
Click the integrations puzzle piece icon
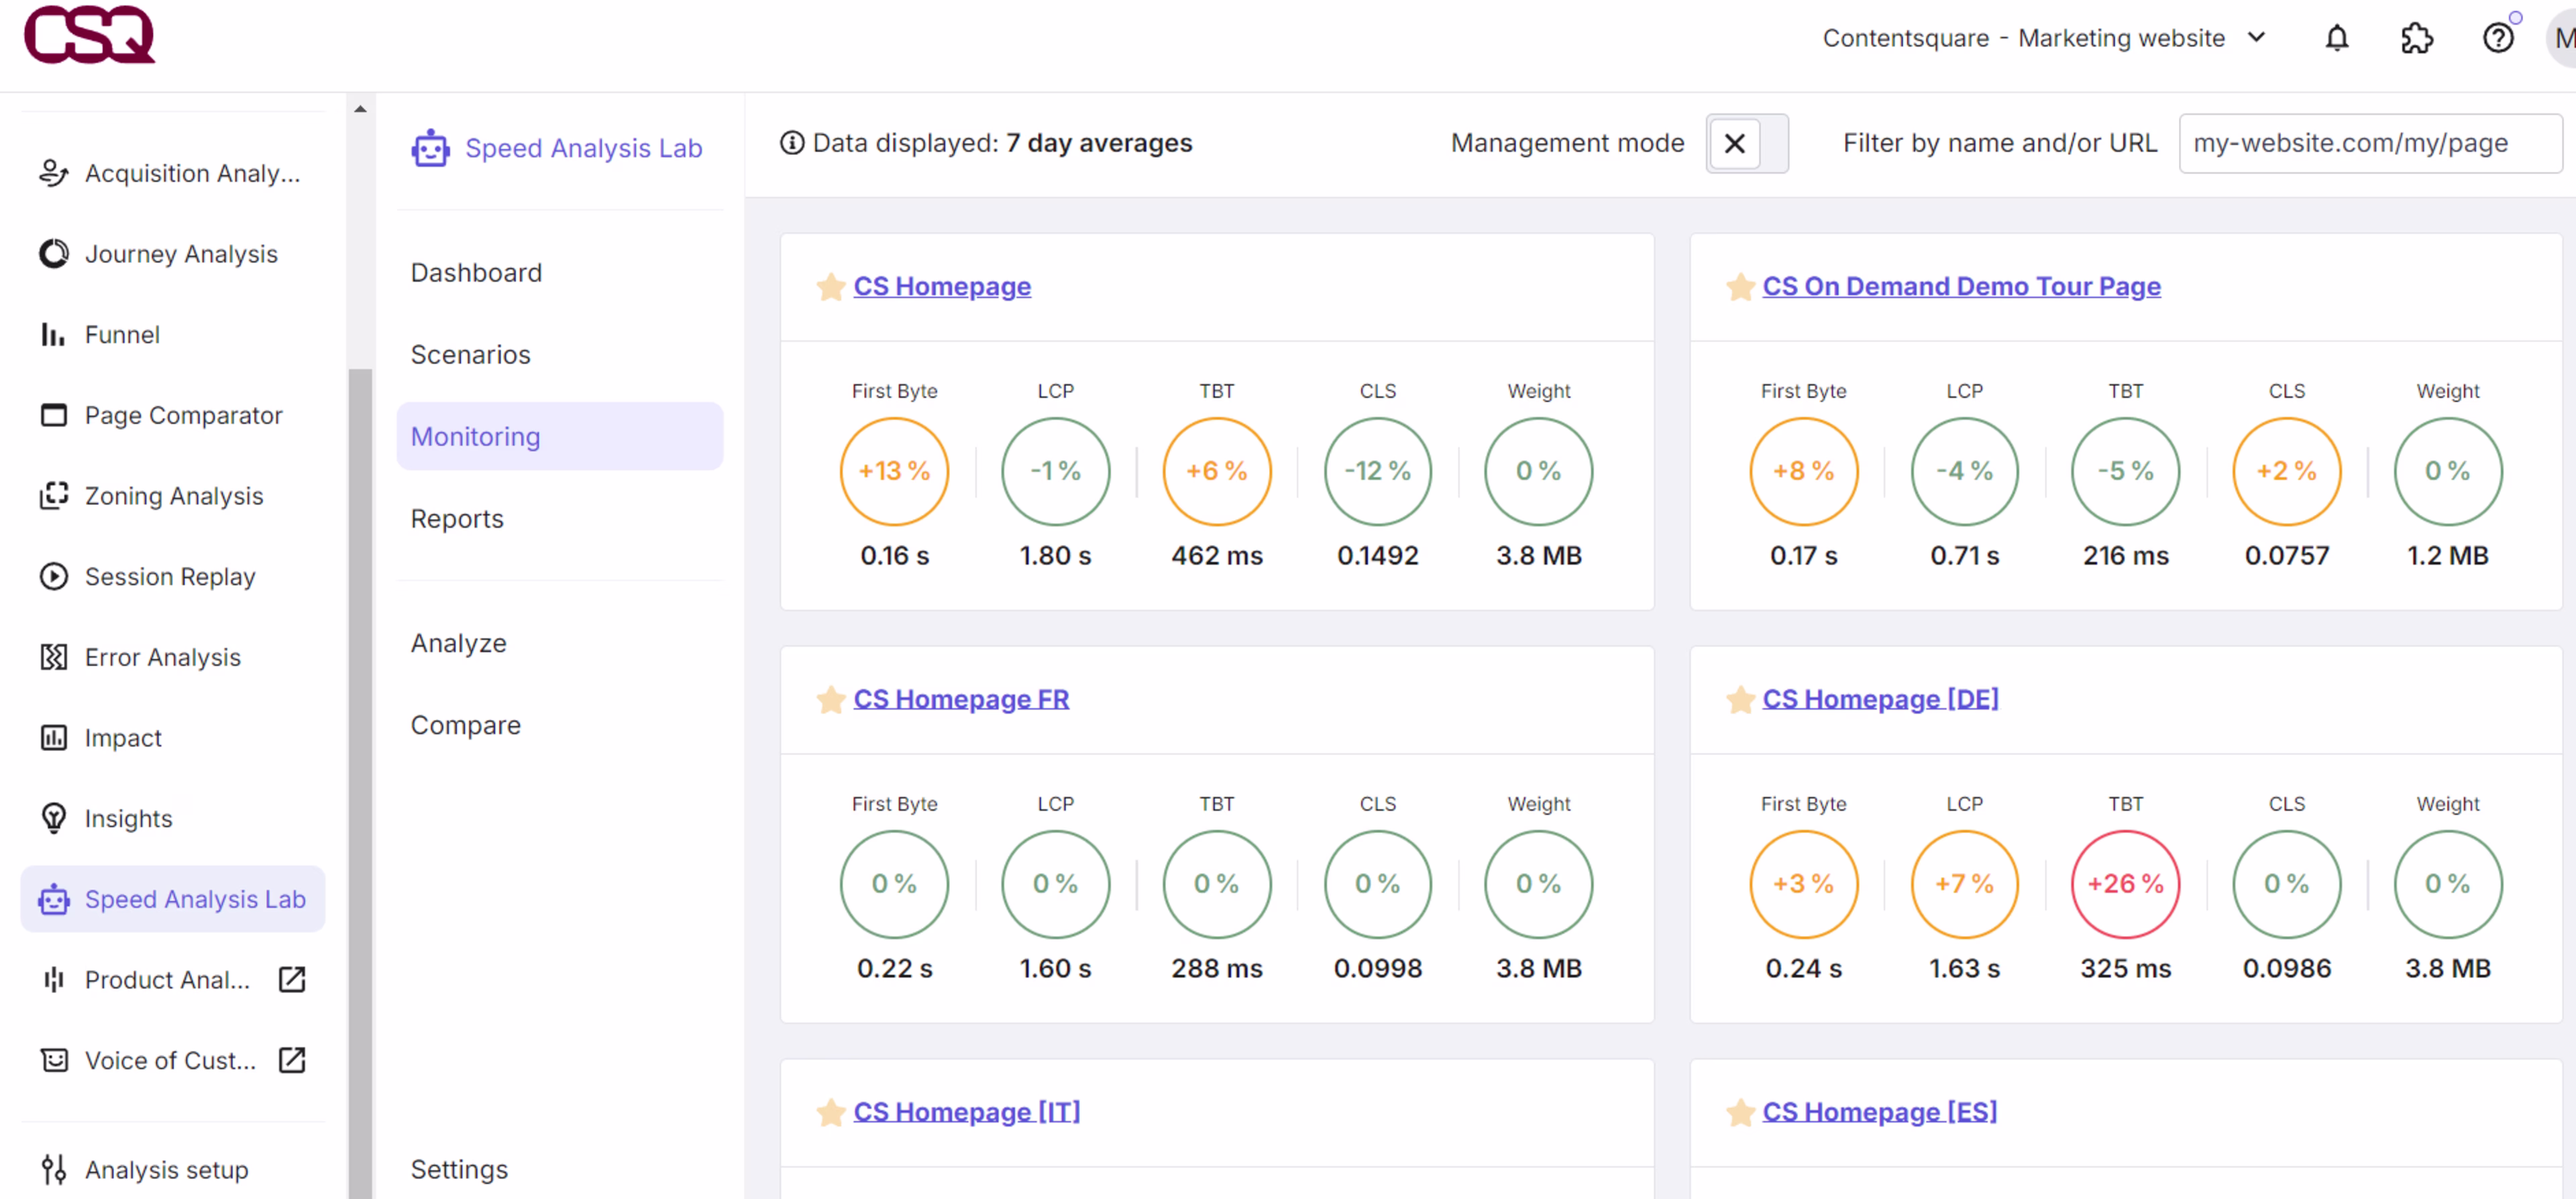point(2416,38)
